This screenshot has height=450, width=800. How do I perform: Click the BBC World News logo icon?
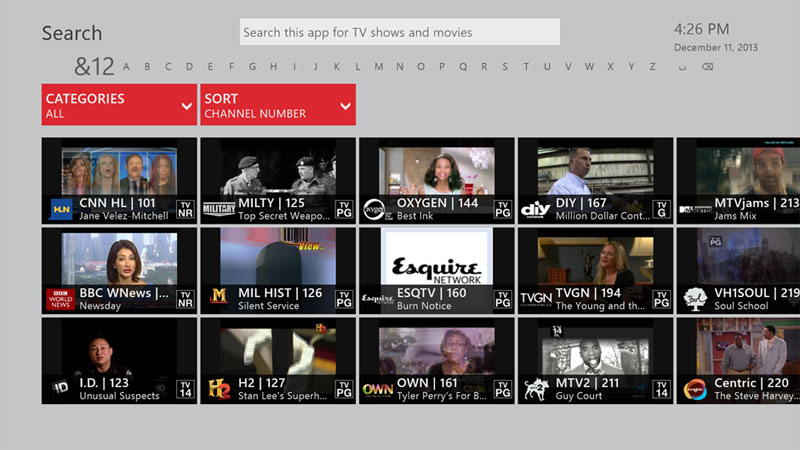click(60, 299)
